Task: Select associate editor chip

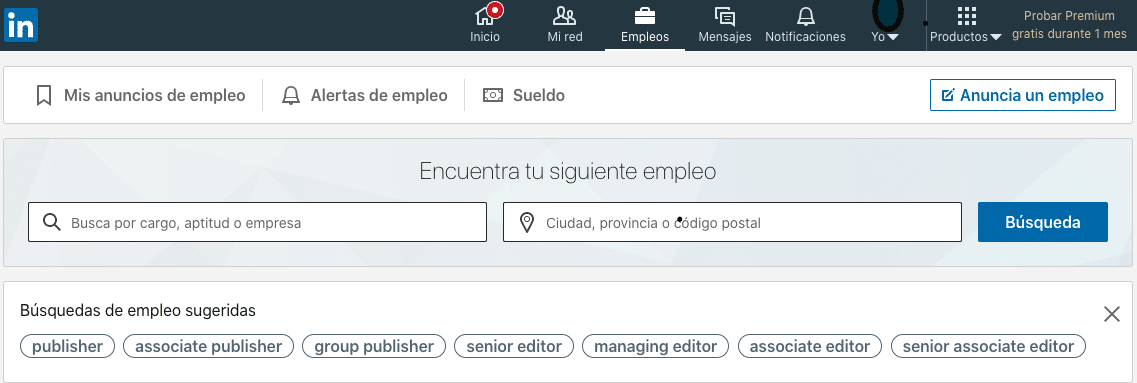Action: (x=810, y=346)
